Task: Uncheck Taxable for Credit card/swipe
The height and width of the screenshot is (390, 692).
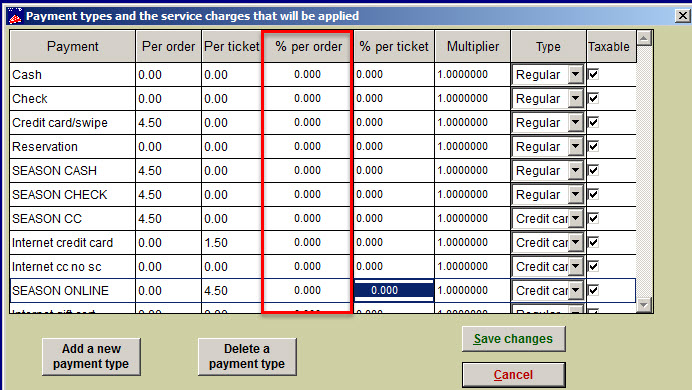Action: point(594,122)
